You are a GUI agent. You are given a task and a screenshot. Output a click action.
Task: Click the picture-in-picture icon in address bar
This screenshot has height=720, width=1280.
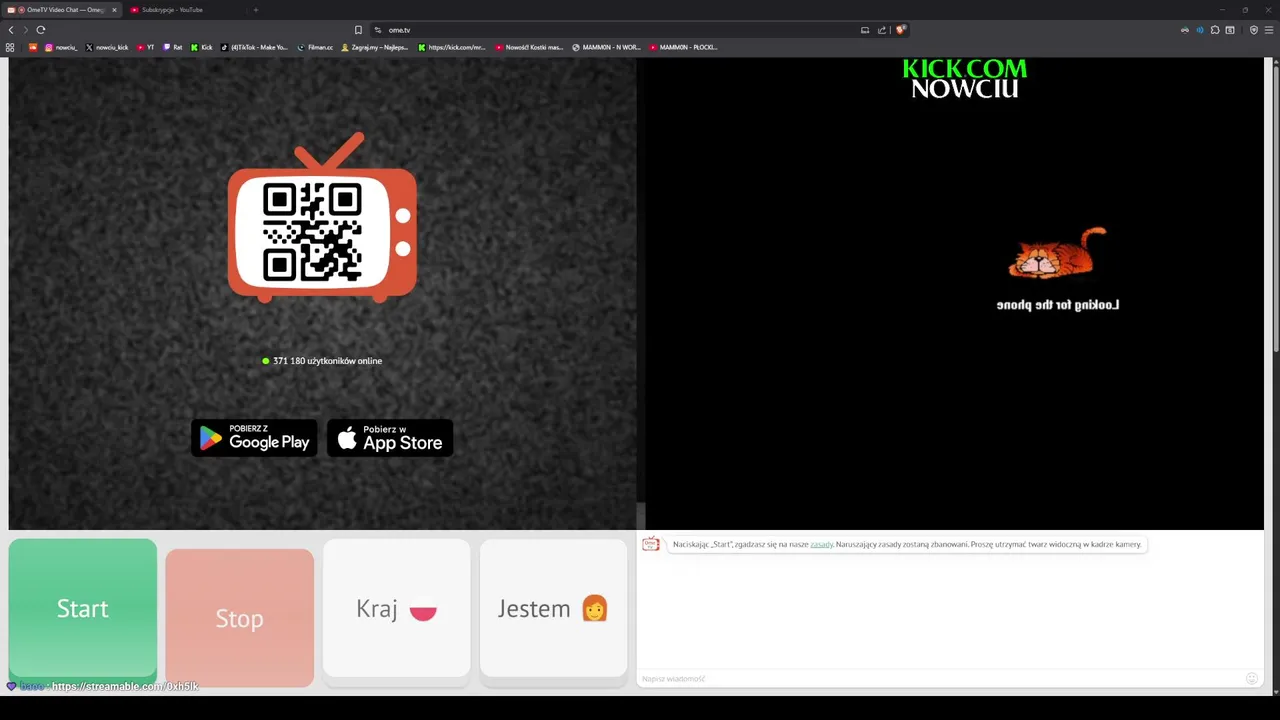865,30
